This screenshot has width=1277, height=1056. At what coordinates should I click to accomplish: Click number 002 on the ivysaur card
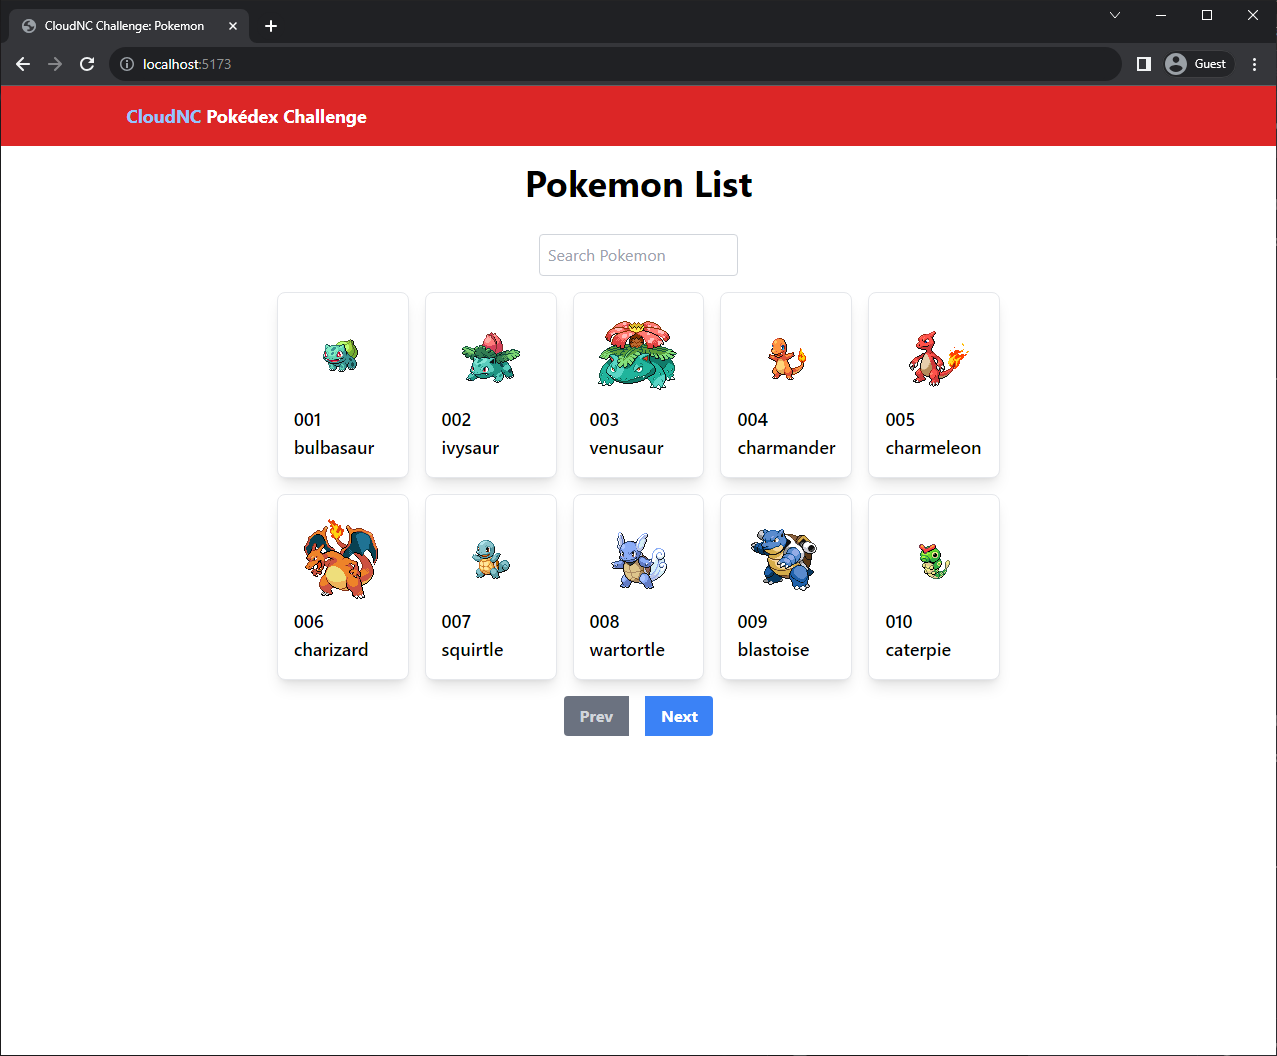456,420
